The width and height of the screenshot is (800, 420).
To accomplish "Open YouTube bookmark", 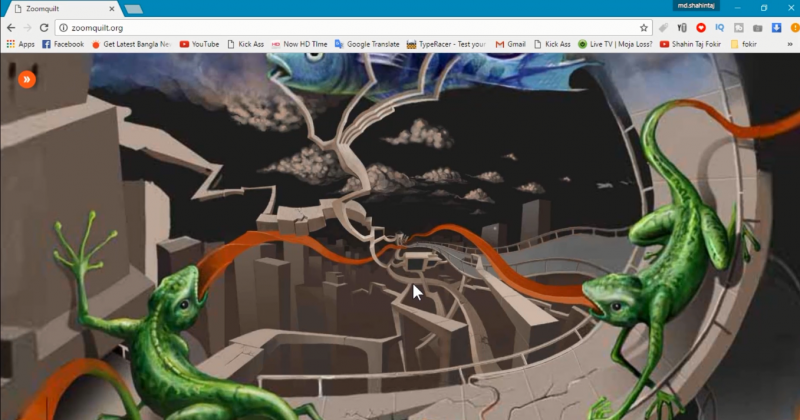I will coord(199,44).
